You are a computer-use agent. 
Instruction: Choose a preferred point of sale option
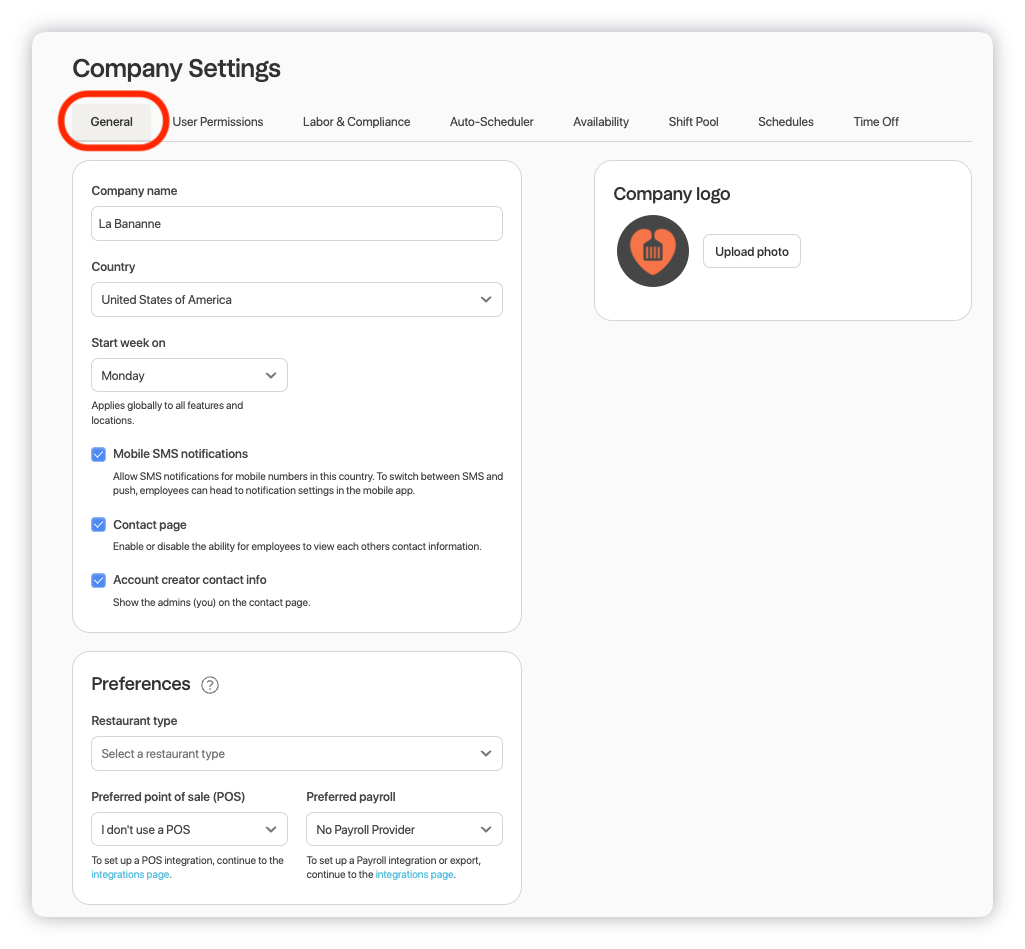click(189, 830)
